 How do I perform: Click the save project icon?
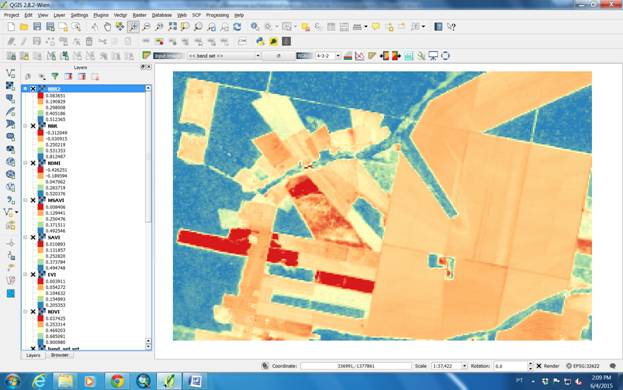tap(37, 27)
